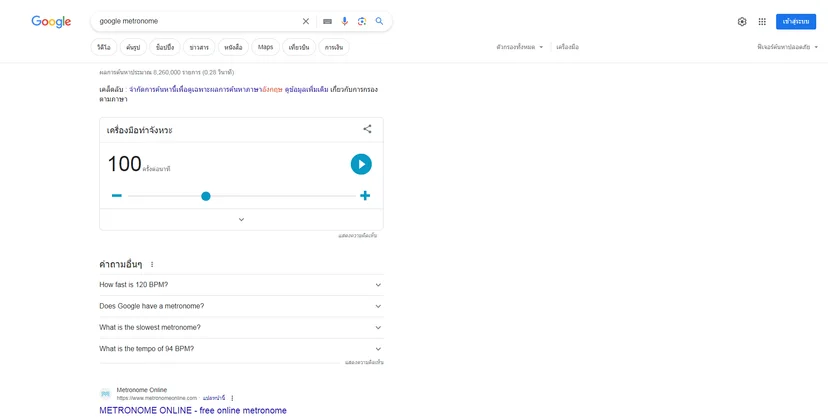Expand the metronome widget with the chevron
Viewport: 828px width, 419px height.
(x=241, y=220)
